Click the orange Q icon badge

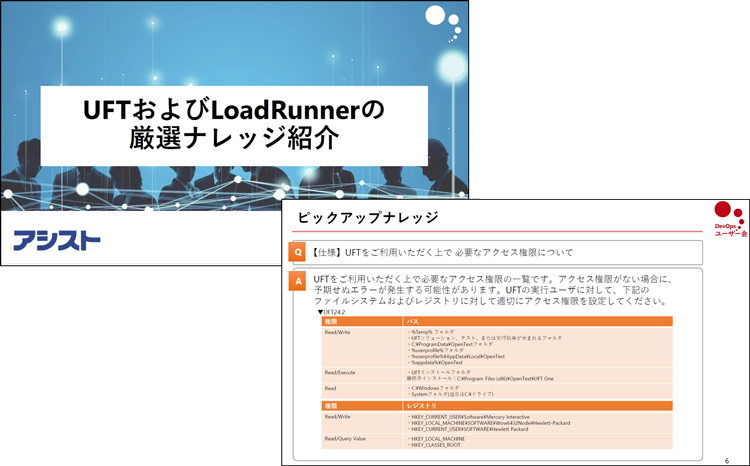pyautogui.click(x=297, y=252)
